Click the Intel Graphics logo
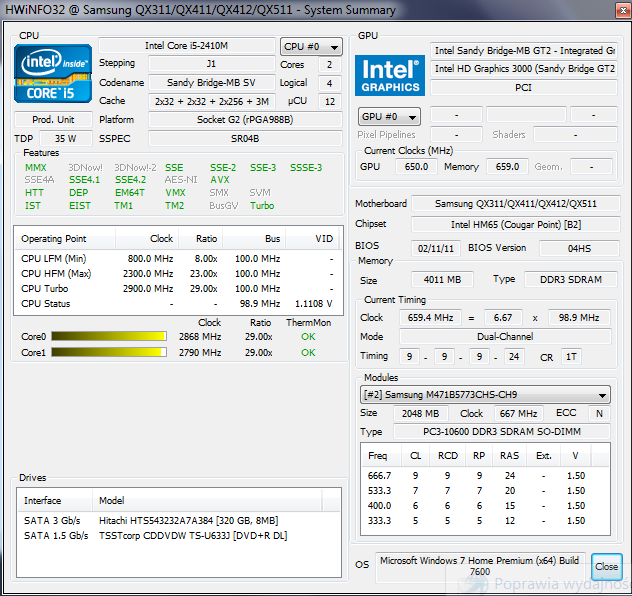This screenshot has width=632, height=596. [x=390, y=75]
